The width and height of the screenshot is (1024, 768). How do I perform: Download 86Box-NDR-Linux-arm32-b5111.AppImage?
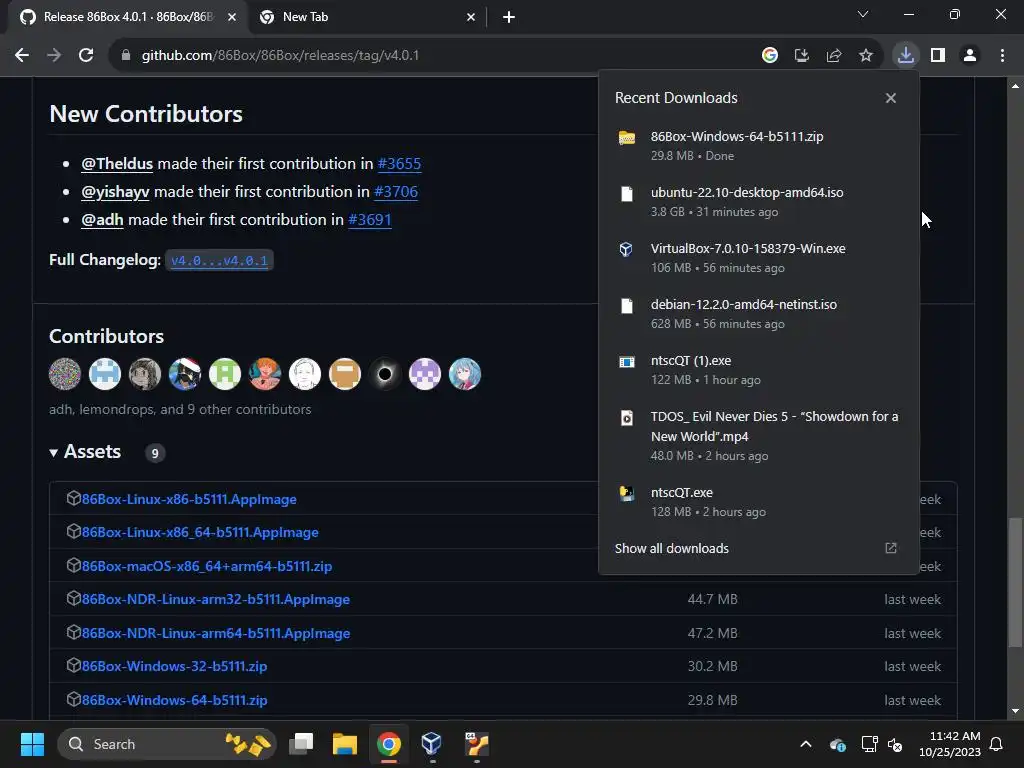point(216,600)
